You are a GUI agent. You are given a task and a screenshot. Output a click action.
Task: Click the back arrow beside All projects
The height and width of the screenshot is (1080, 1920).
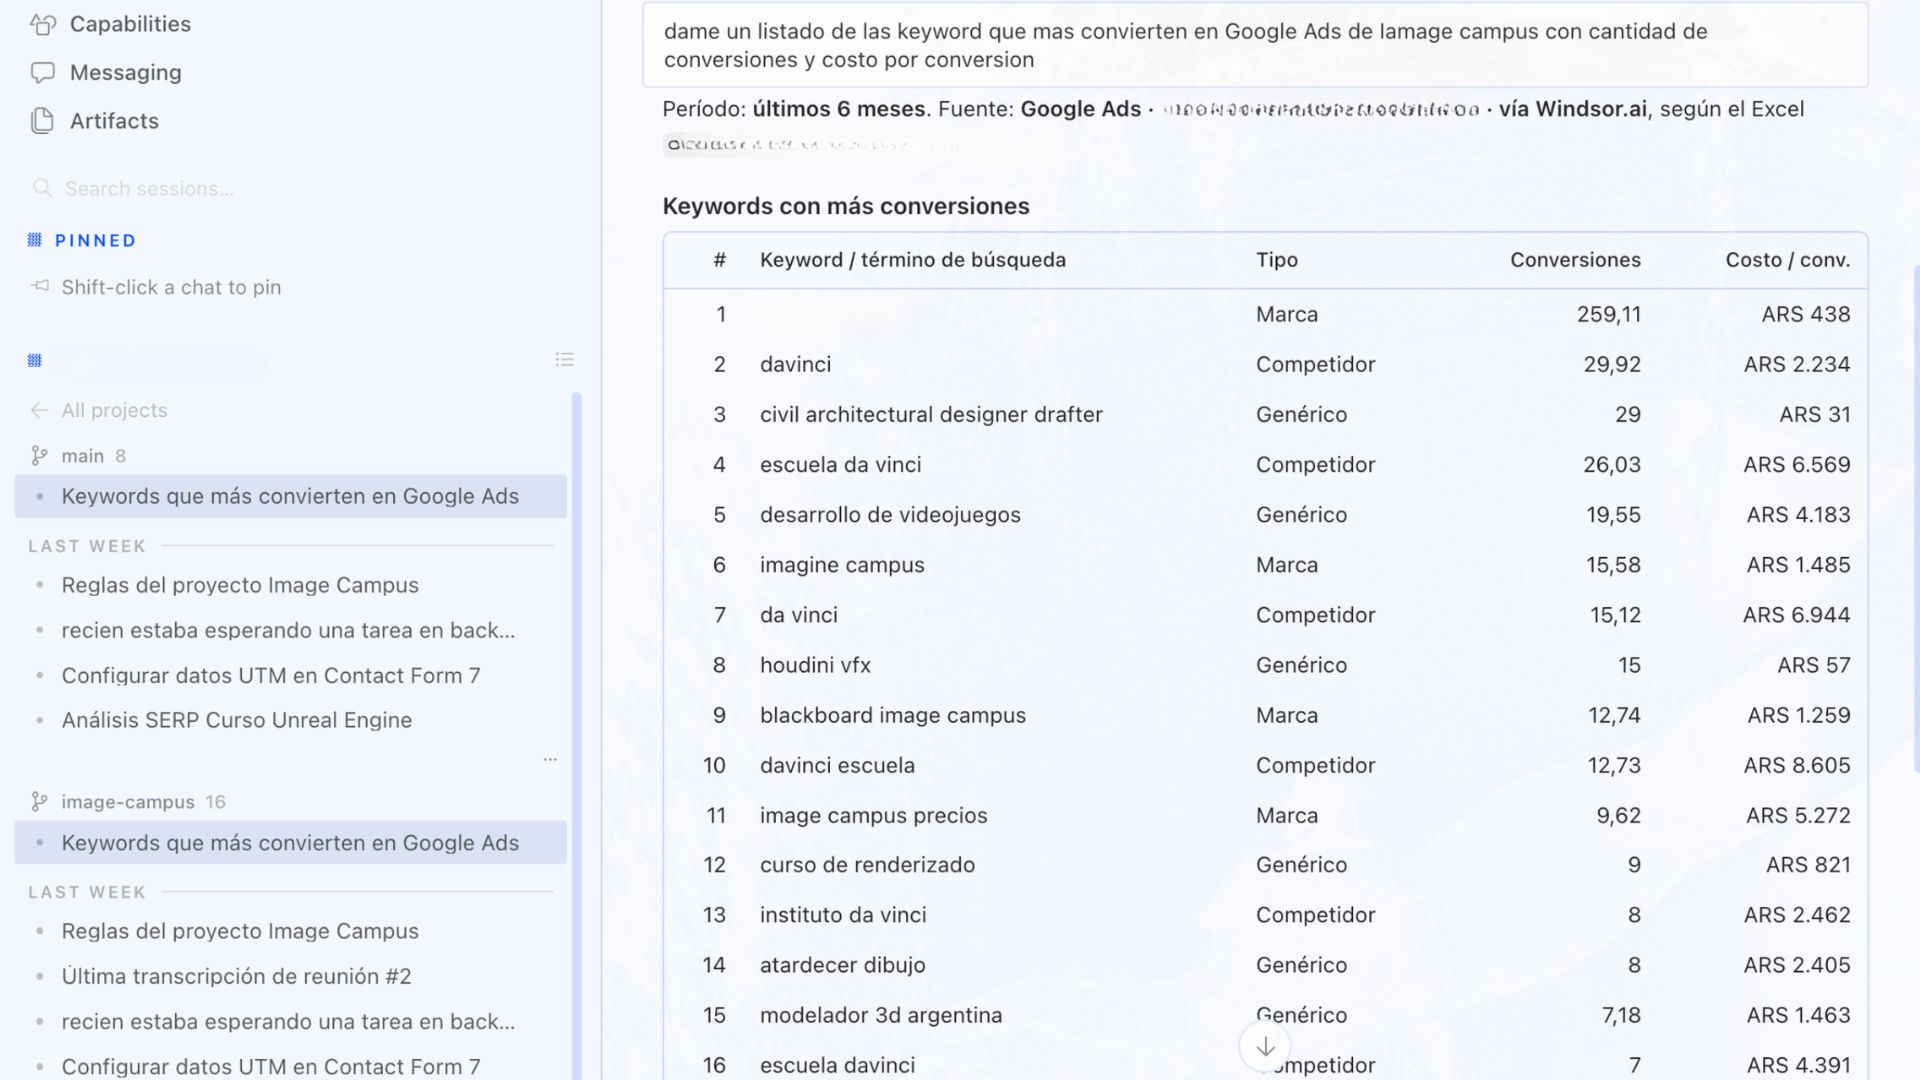click(x=39, y=410)
